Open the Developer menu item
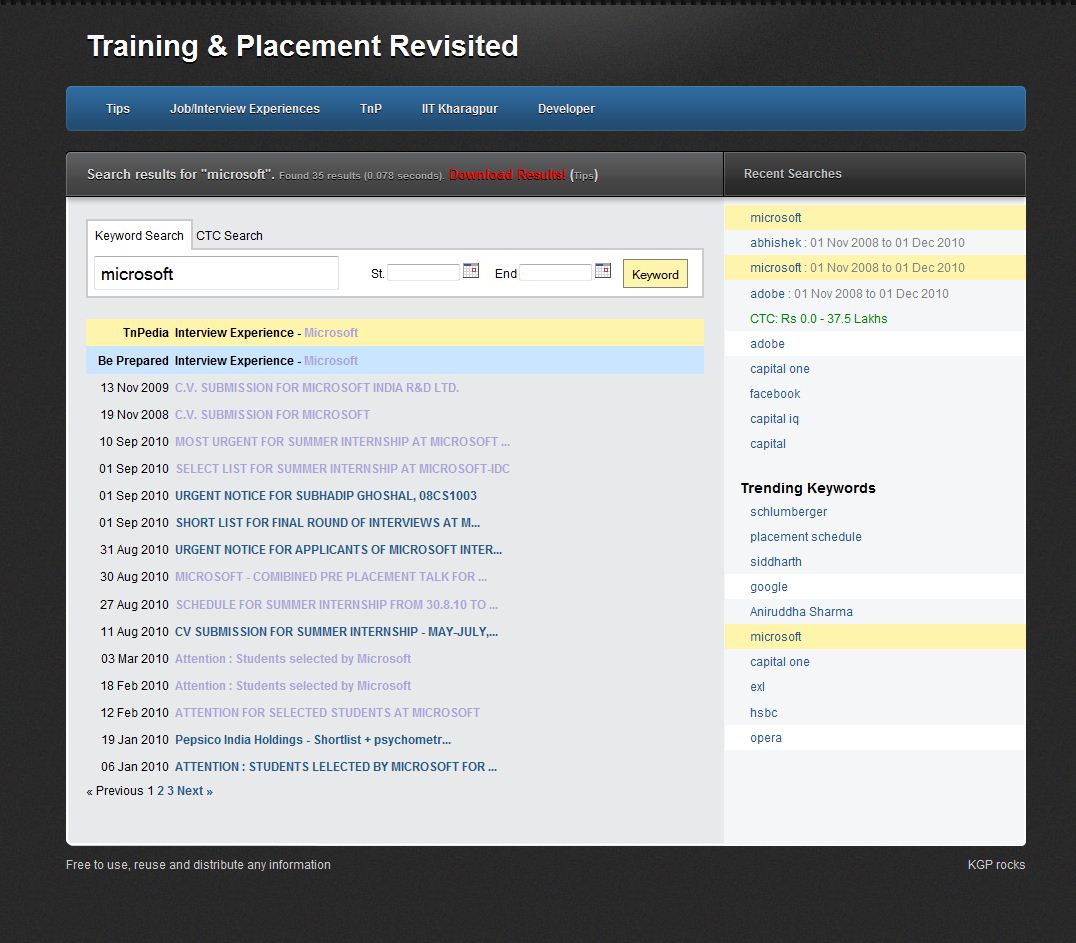 566,108
